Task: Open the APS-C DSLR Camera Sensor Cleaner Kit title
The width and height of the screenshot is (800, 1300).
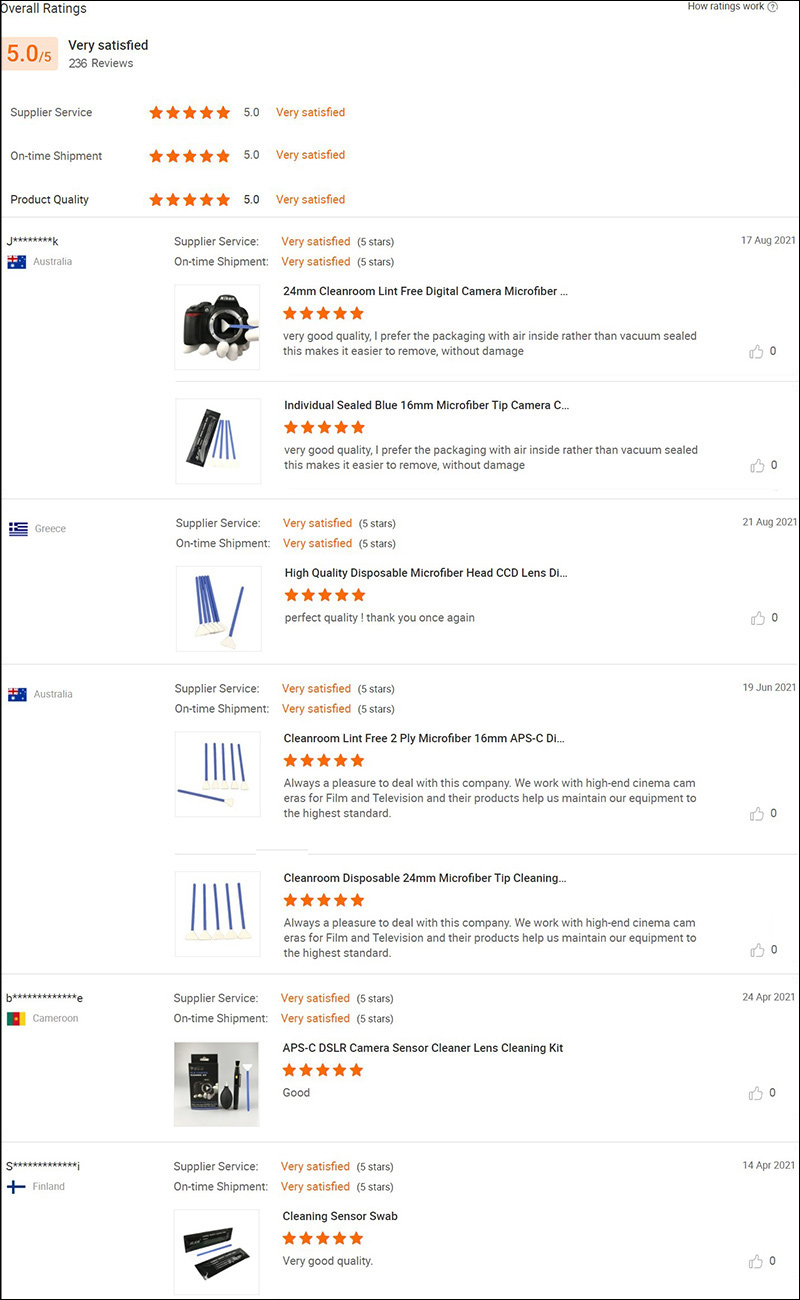Action: [x=422, y=1047]
